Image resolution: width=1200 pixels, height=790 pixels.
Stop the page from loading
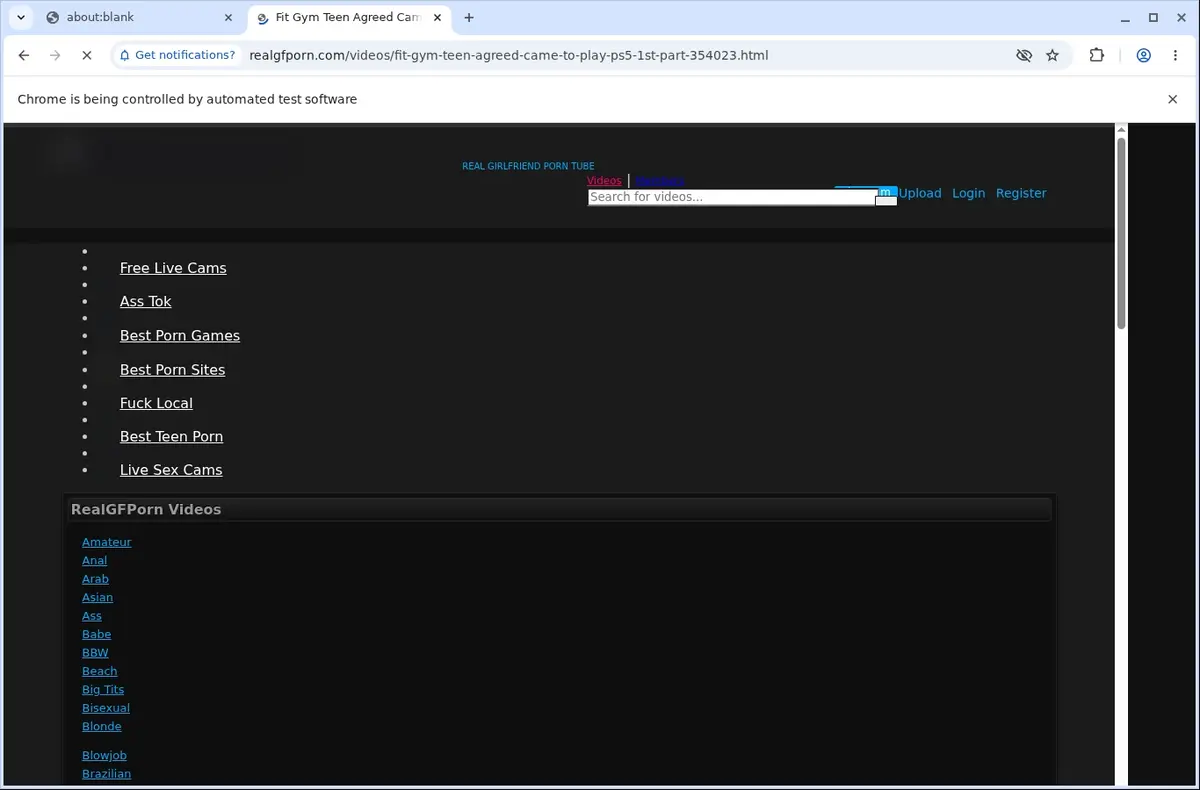point(87,56)
